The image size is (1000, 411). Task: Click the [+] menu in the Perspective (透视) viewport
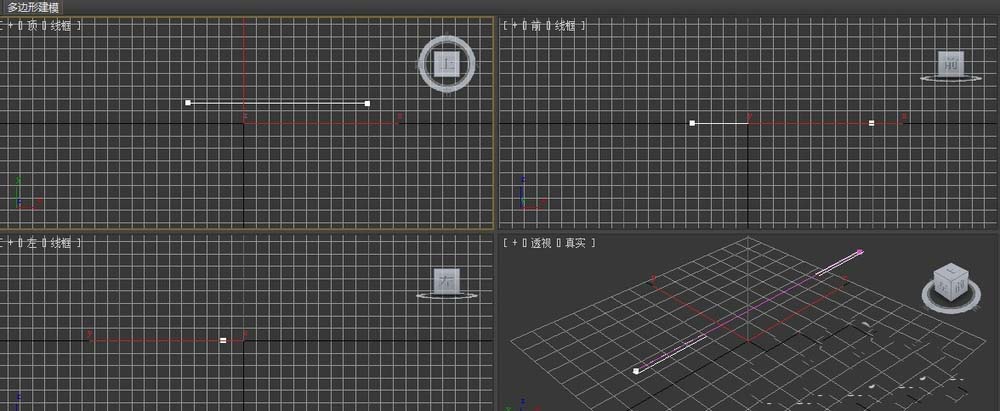pos(515,243)
